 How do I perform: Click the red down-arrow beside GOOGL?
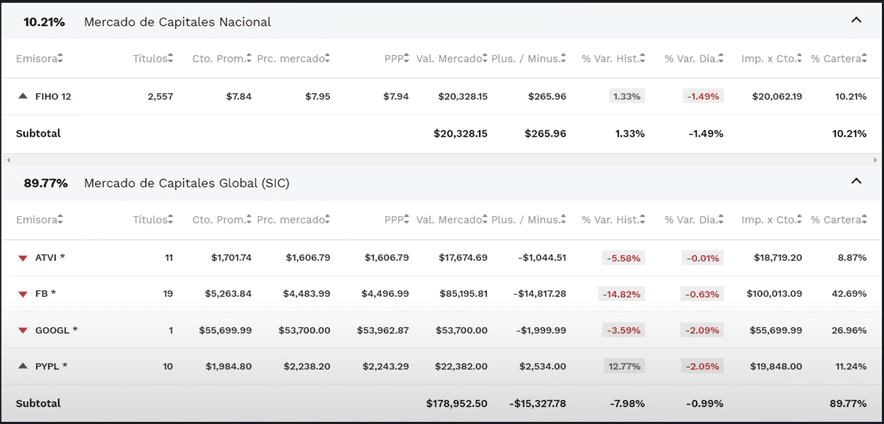click(23, 330)
